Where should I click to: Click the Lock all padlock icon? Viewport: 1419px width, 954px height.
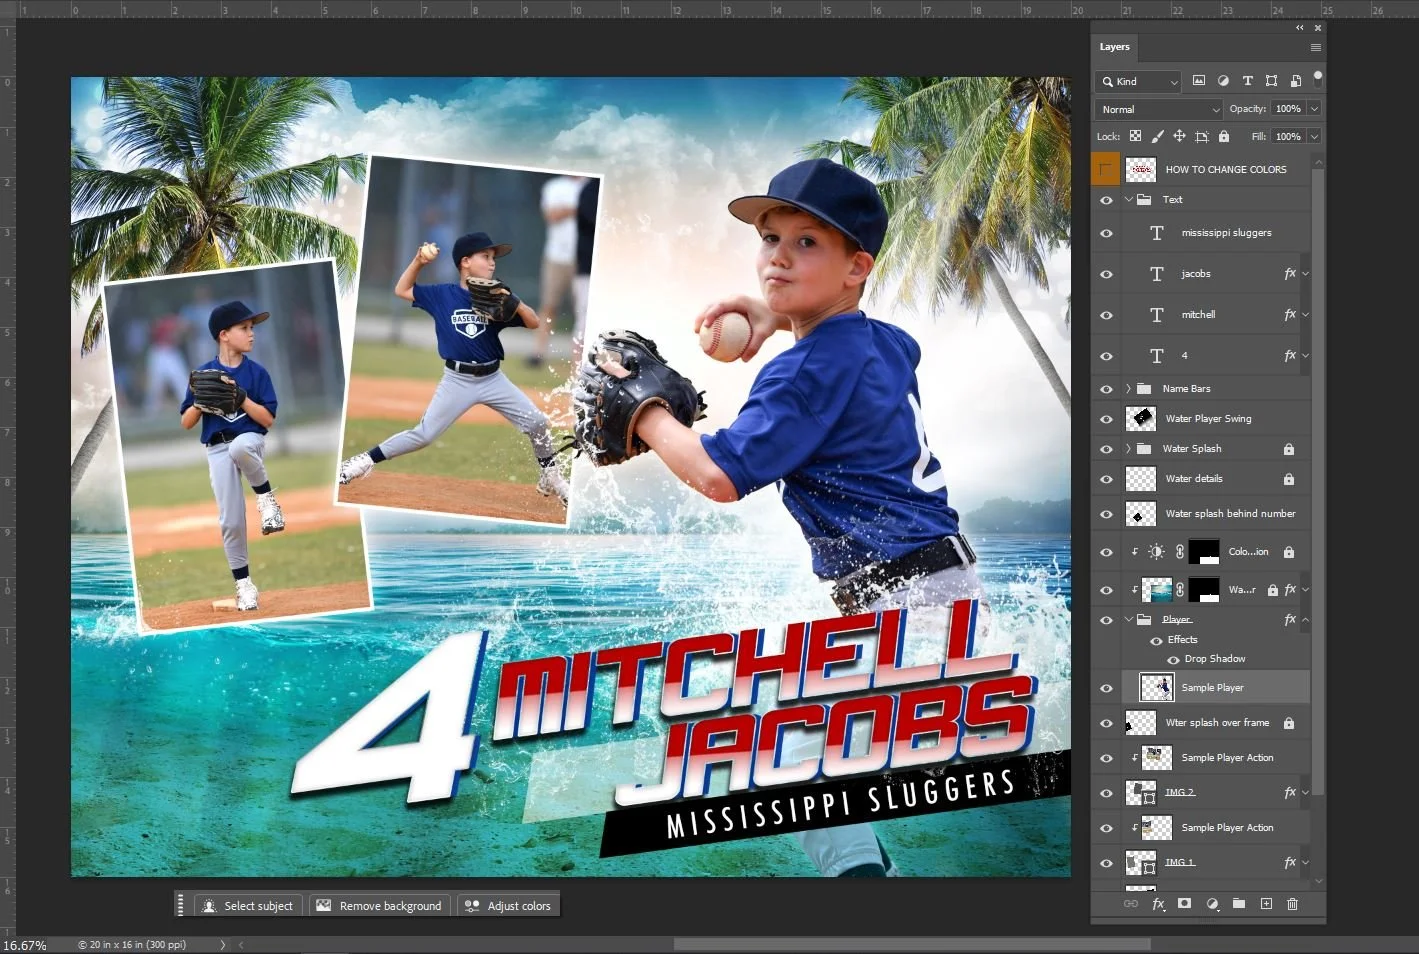1223,136
